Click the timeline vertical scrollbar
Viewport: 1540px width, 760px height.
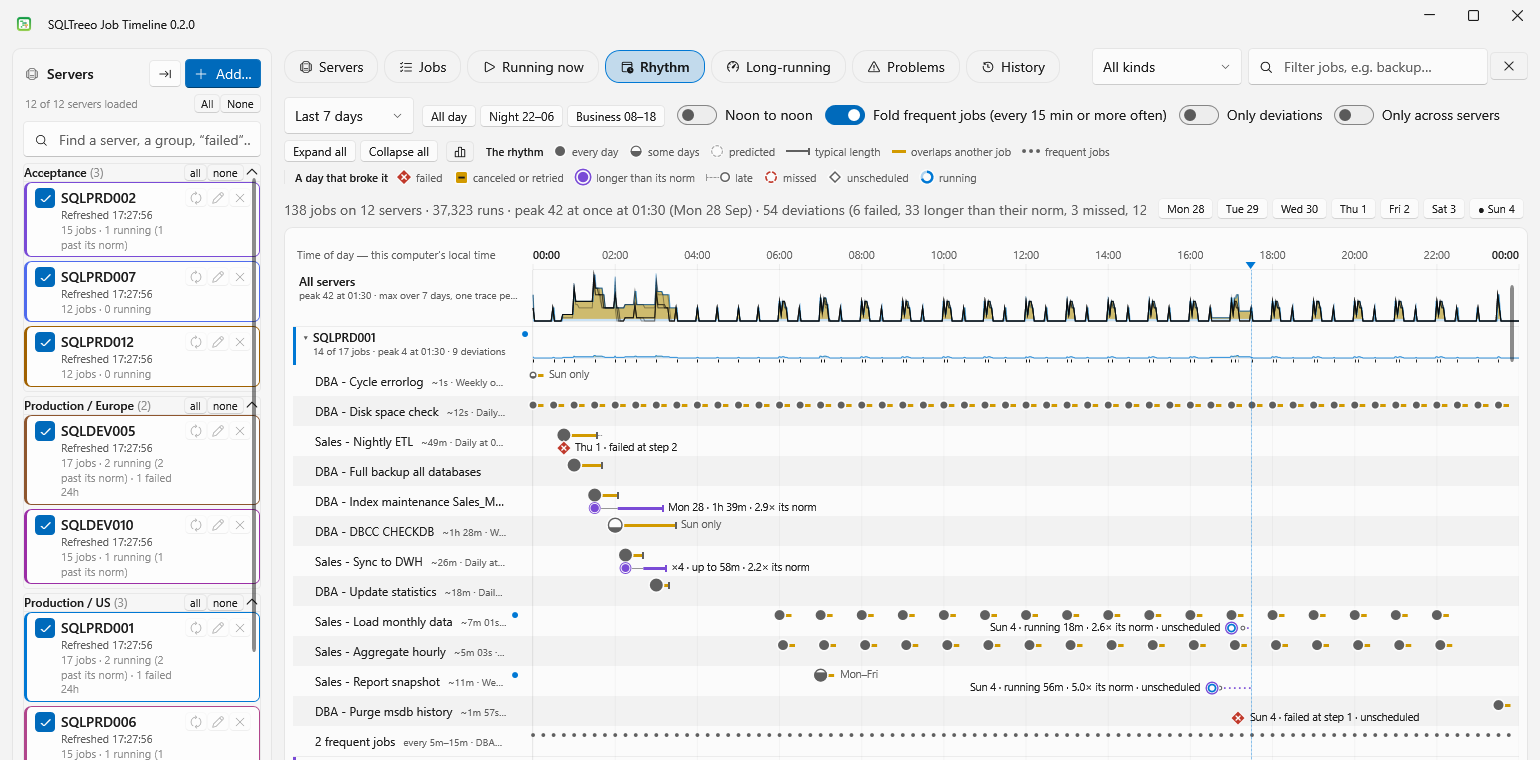point(1513,321)
